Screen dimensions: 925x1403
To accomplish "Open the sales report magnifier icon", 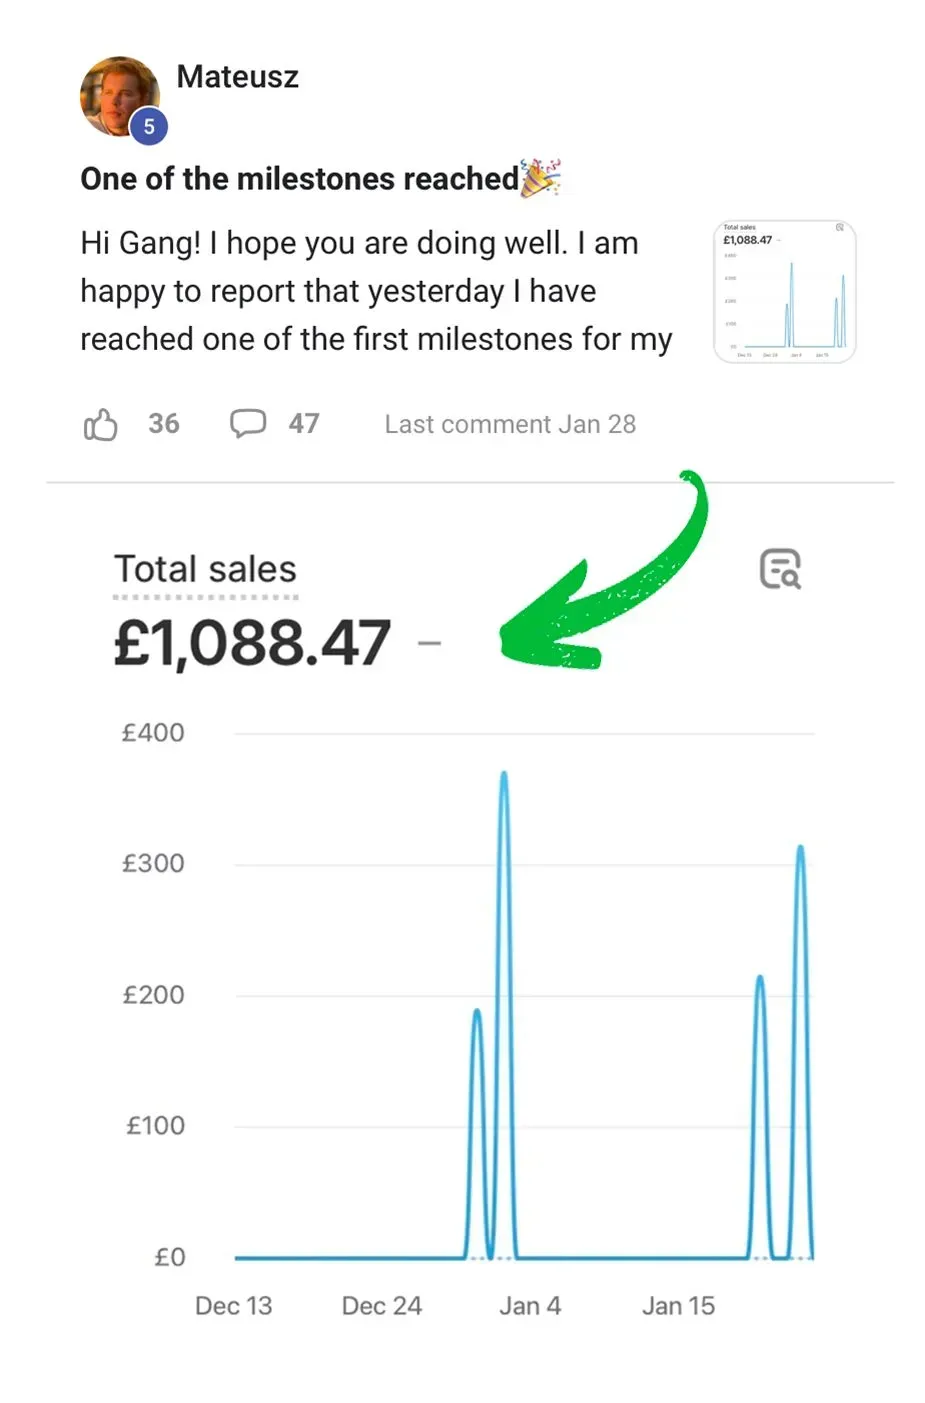I will 780,569.
